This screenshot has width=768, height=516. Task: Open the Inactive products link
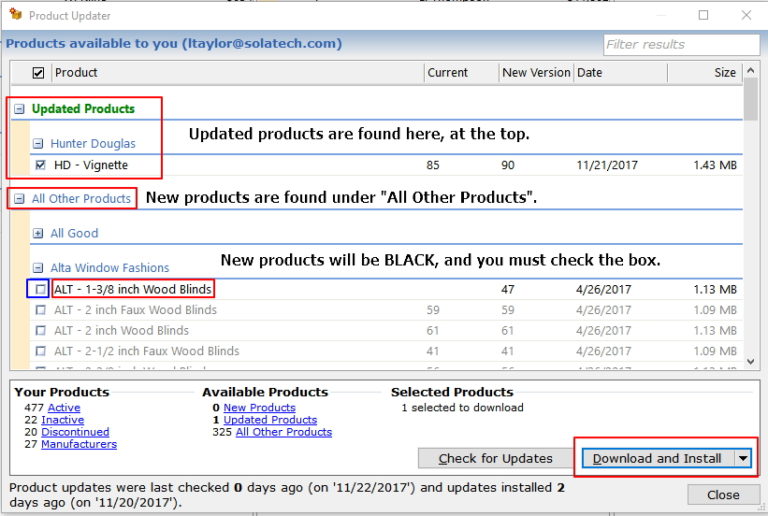(62, 420)
